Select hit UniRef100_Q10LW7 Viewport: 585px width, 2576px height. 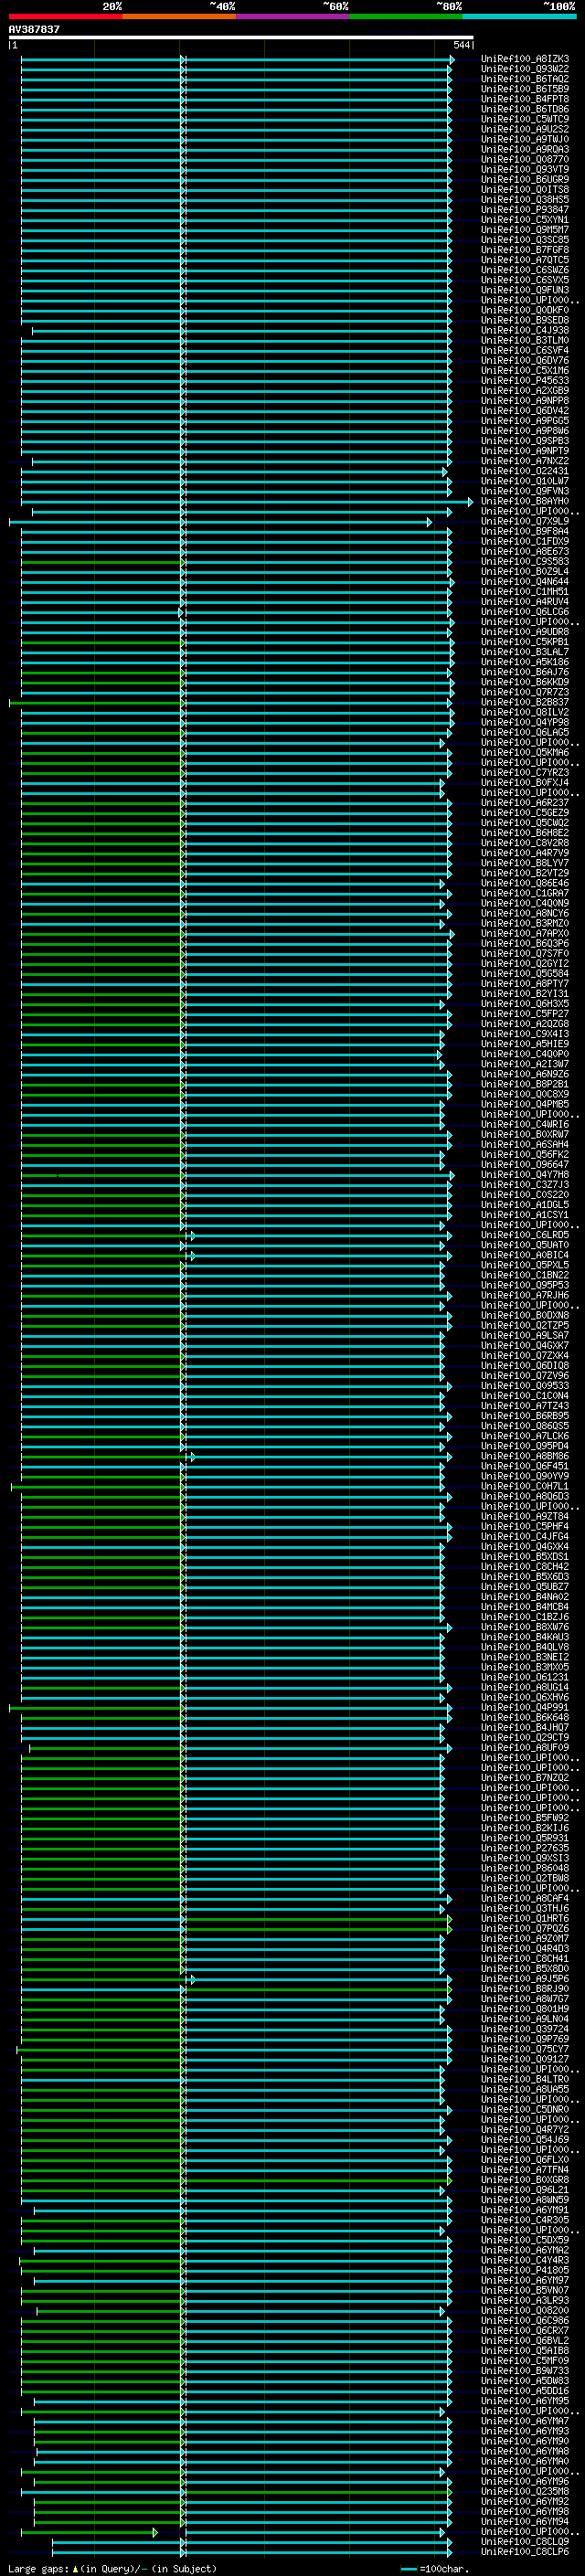click(524, 481)
